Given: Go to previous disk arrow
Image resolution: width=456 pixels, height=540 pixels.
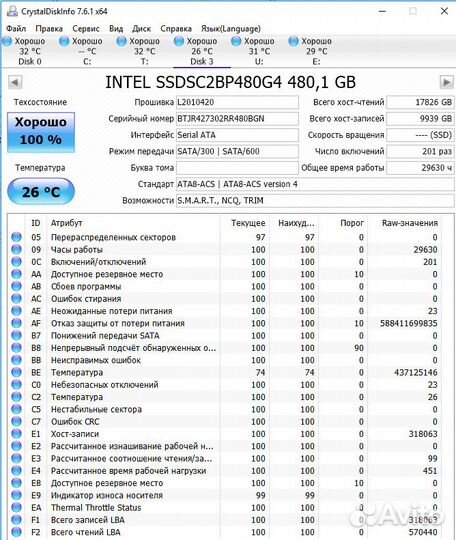Looking at the screenshot, I should point(15,82).
